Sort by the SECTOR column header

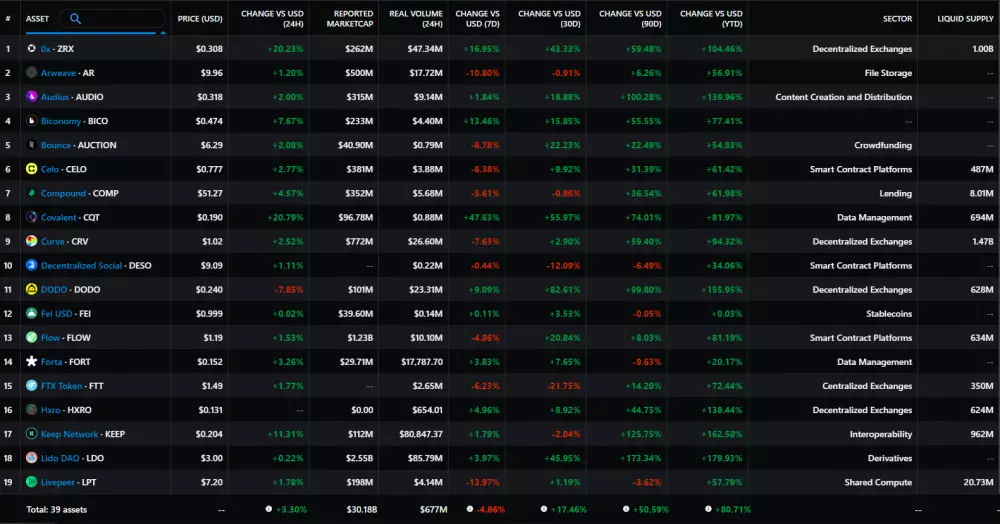click(x=897, y=18)
